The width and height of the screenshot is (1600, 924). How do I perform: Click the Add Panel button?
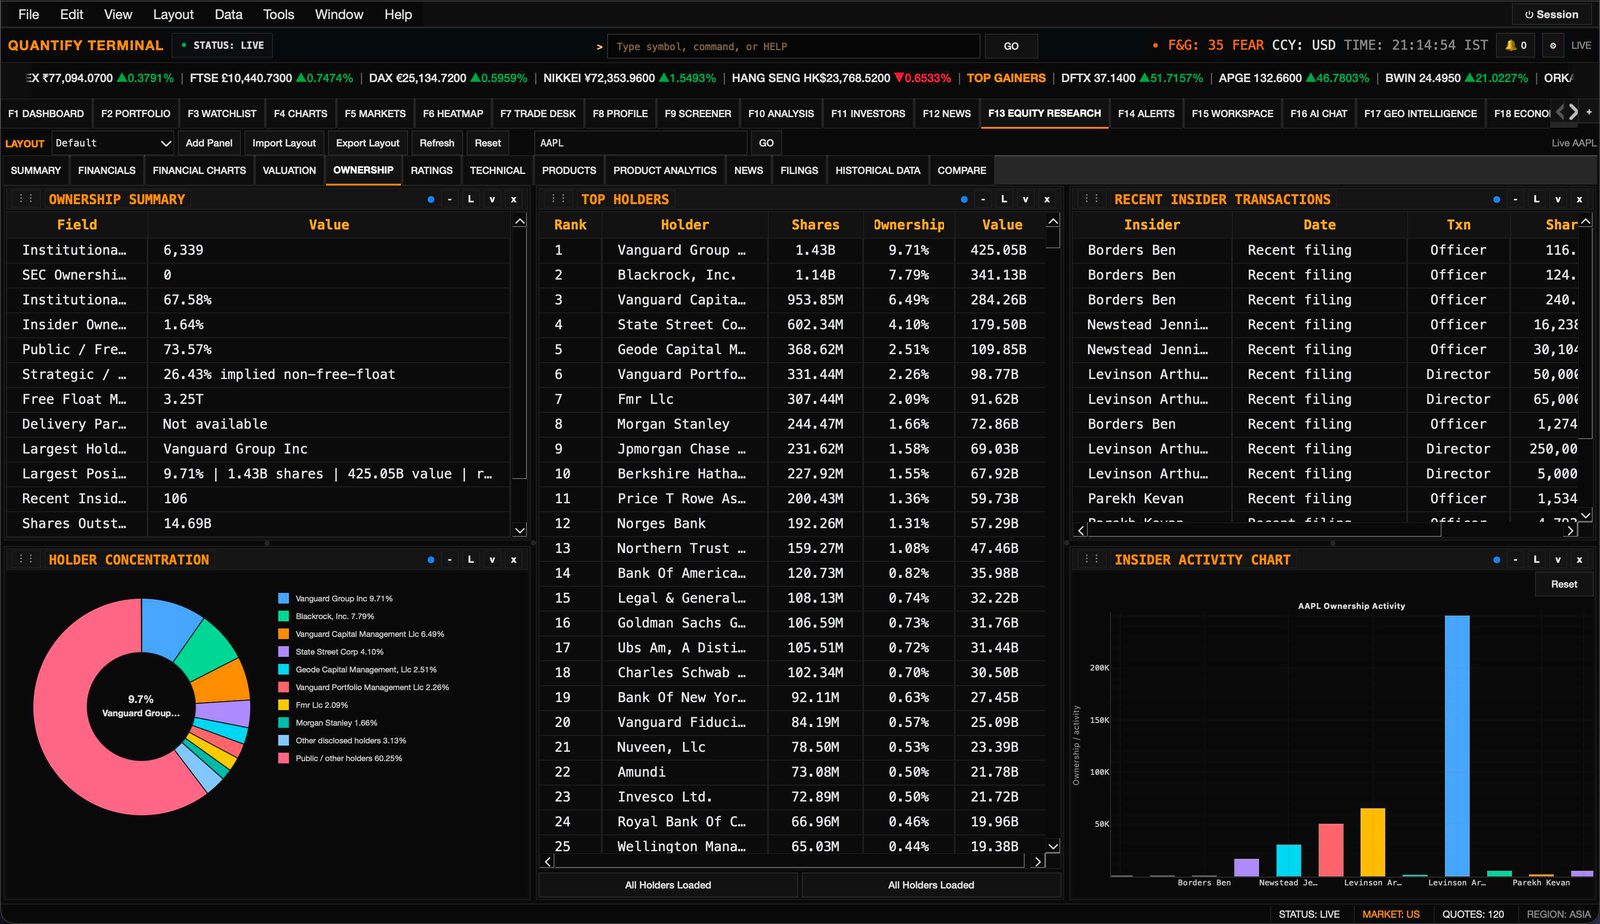[x=209, y=143]
